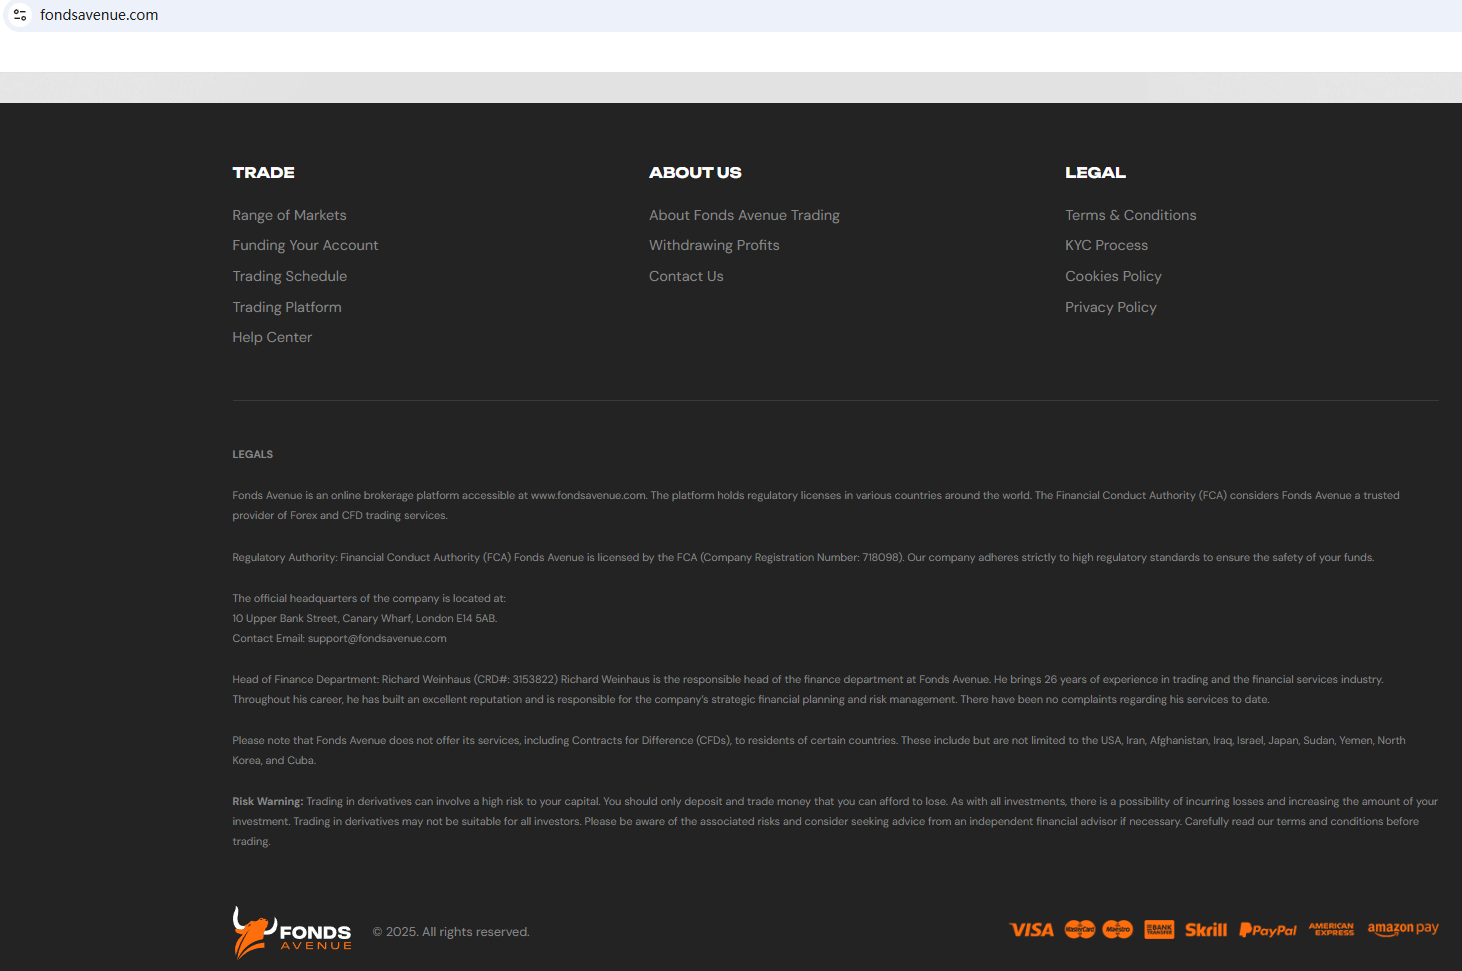This screenshot has height=971, width=1462.
Task: Click the Risk Warning bold label
Action: [268, 801]
